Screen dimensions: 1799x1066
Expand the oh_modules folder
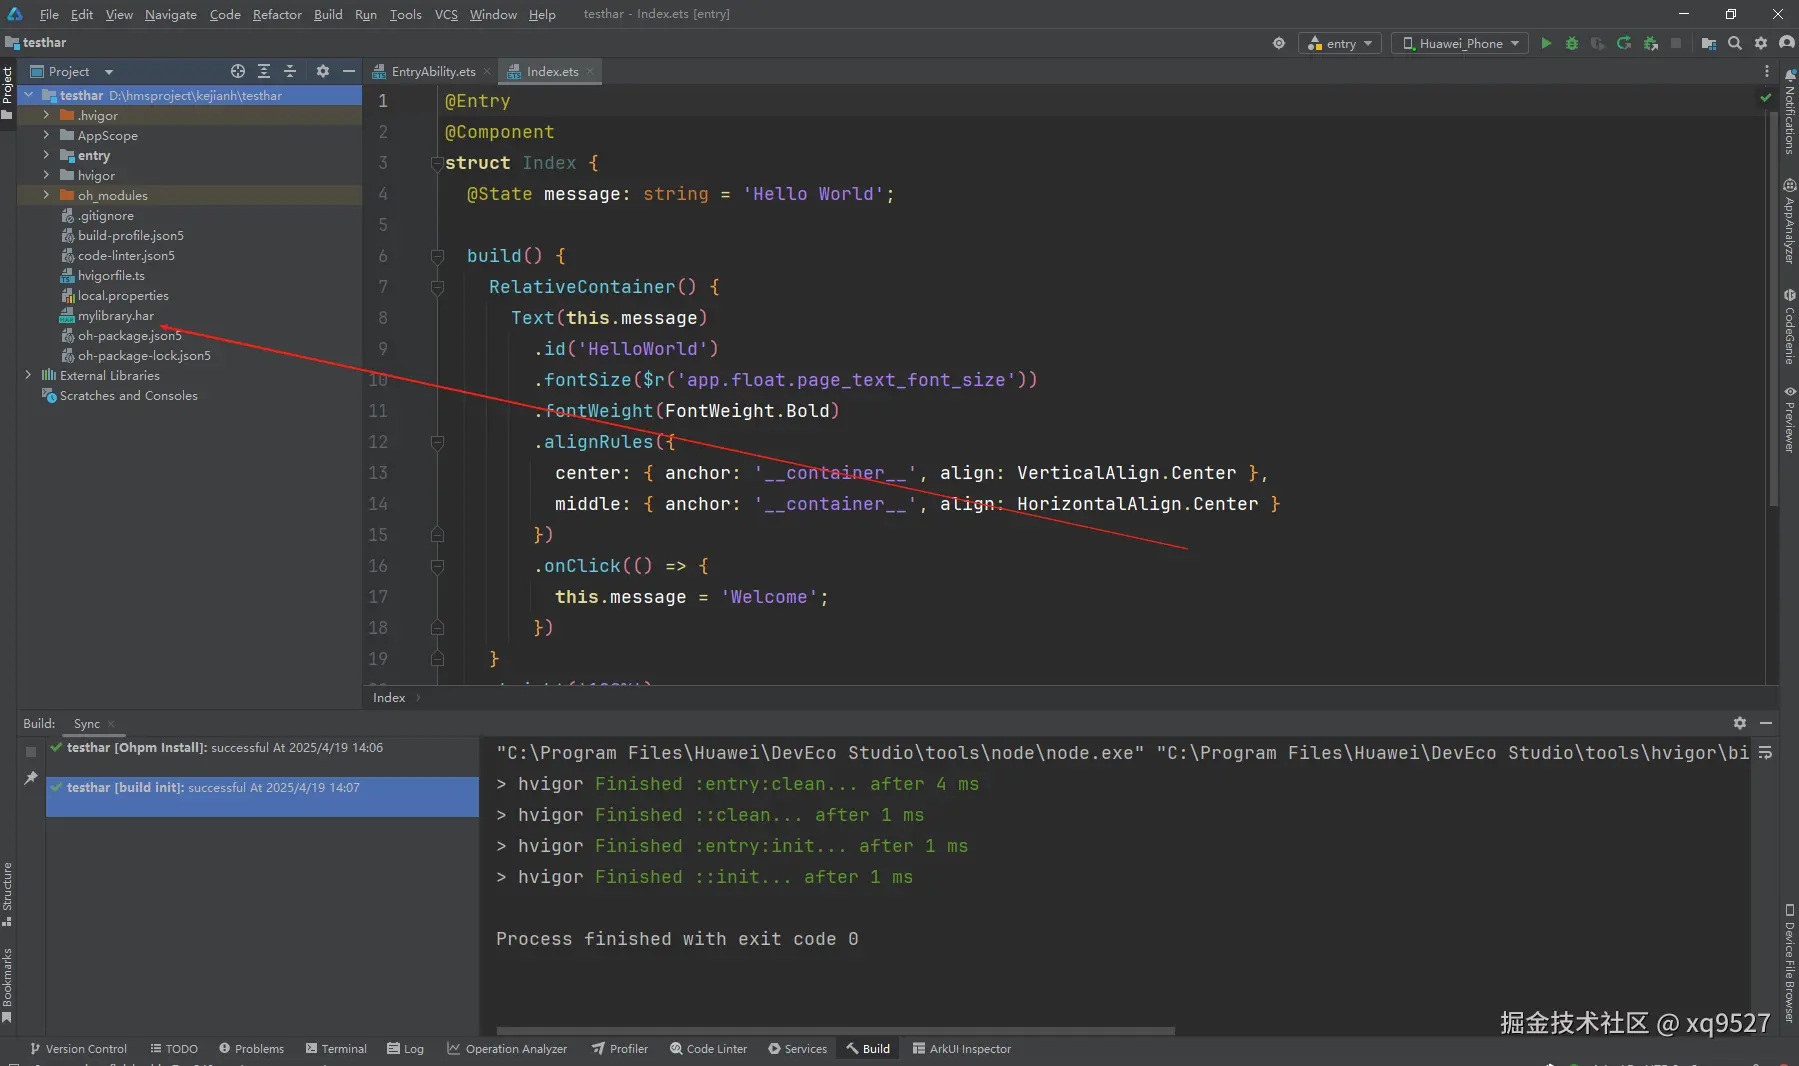tap(46, 195)
